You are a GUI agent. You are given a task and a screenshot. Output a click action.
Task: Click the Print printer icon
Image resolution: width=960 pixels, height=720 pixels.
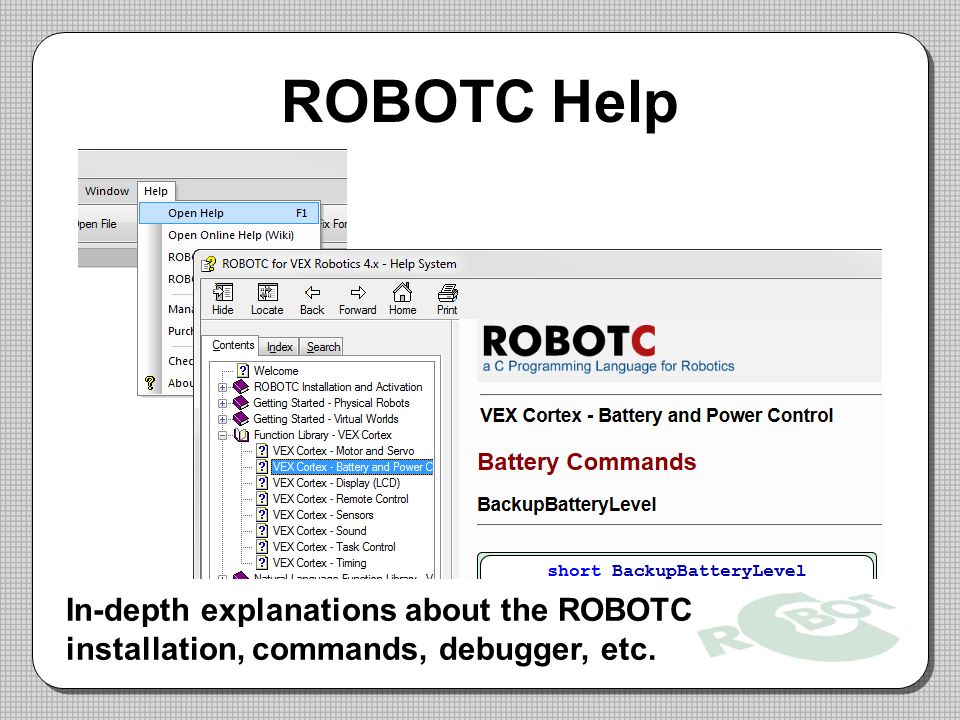click(448, 293)
